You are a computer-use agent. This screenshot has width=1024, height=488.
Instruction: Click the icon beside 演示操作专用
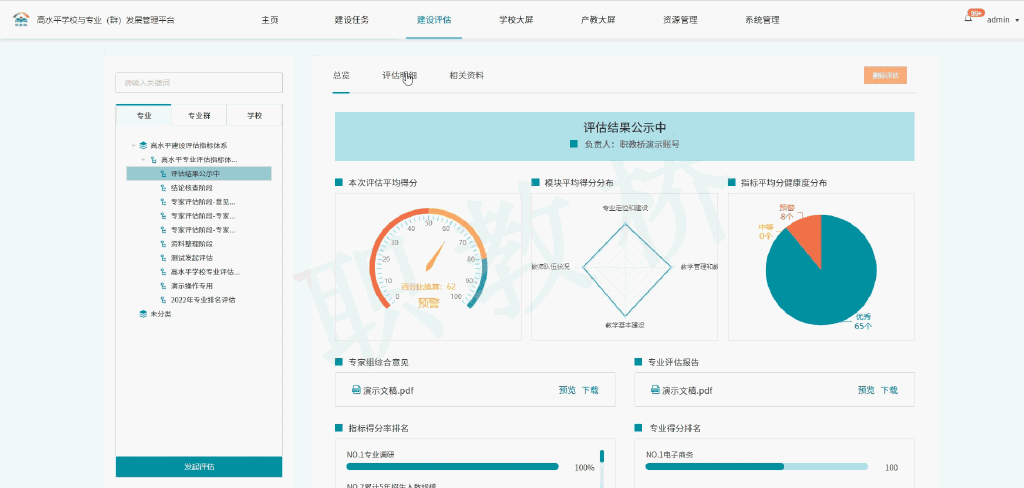[x=163, y=286]
